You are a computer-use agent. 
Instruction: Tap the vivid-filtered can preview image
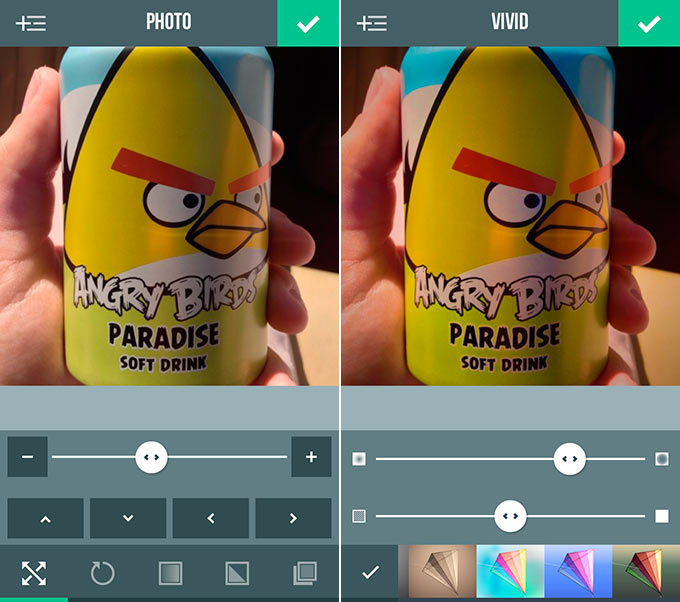(511, 216)
